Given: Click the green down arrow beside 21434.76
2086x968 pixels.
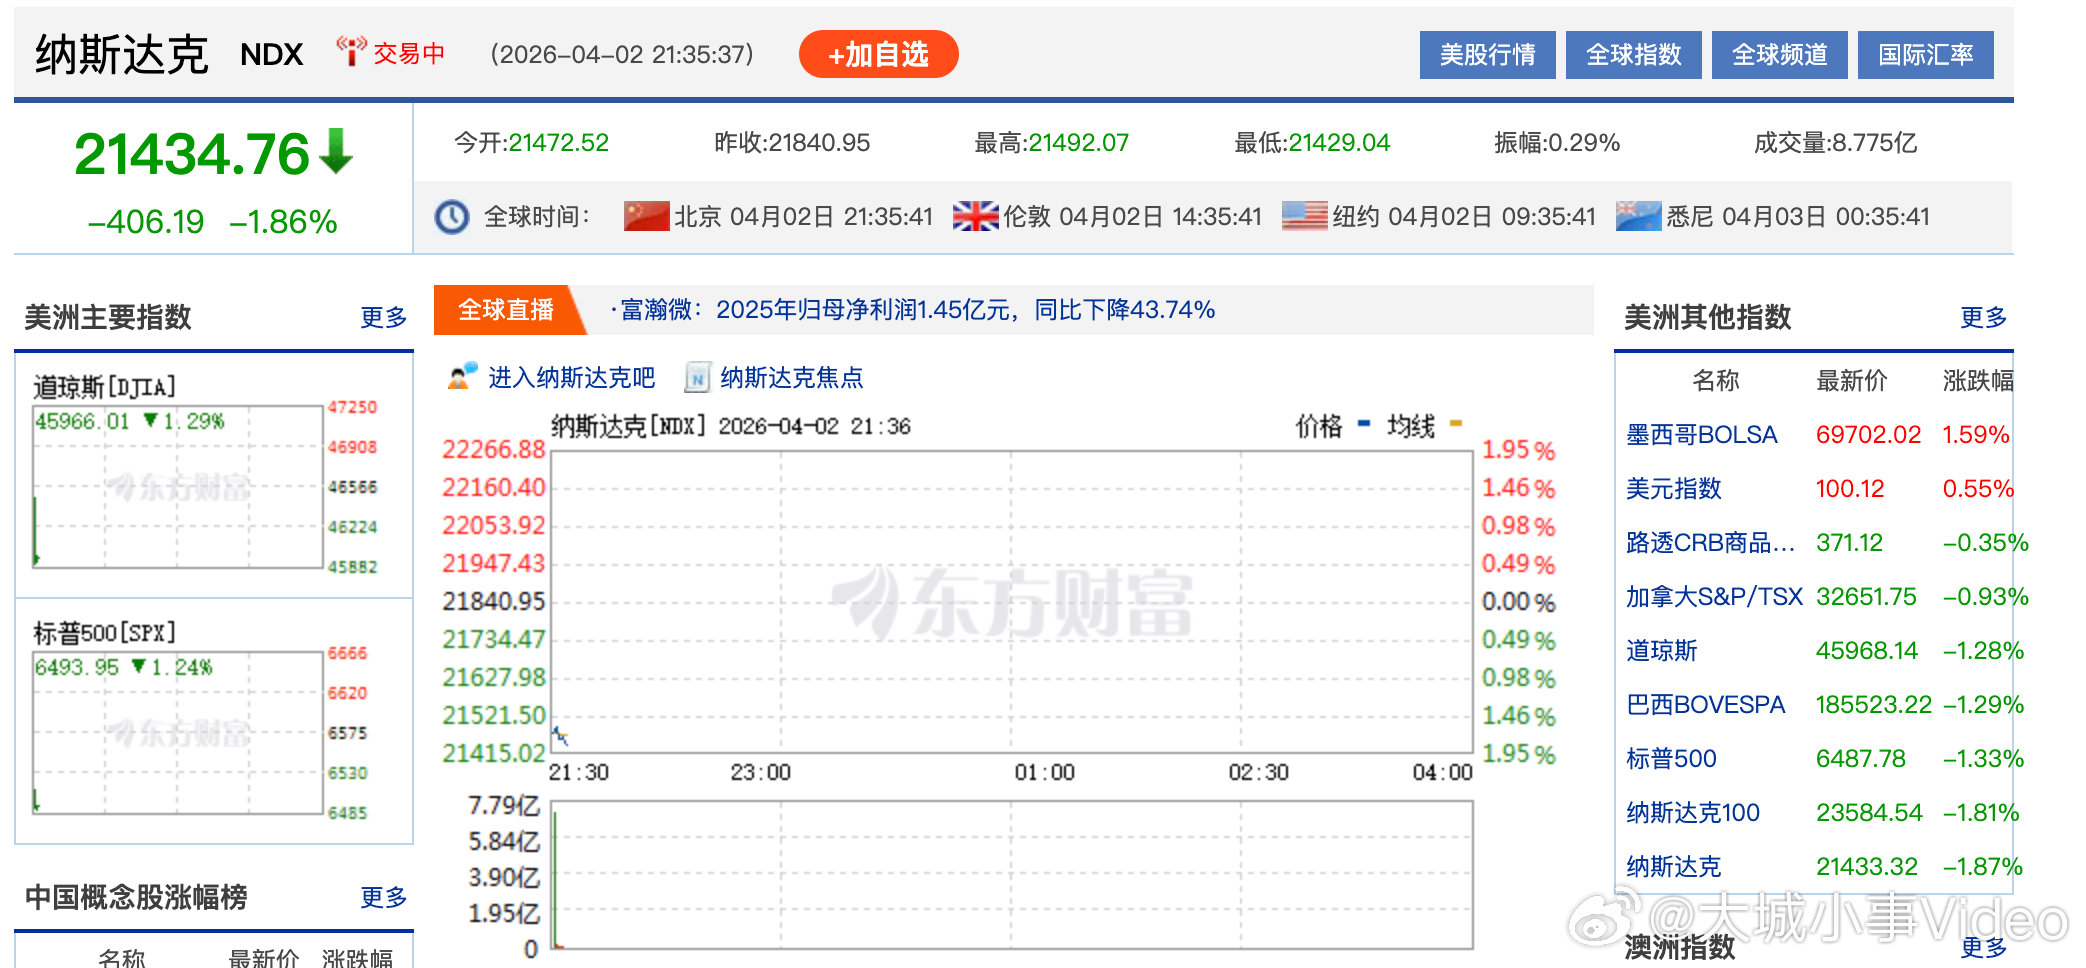Looking at the screenshot, I should (x=333, y=150).
